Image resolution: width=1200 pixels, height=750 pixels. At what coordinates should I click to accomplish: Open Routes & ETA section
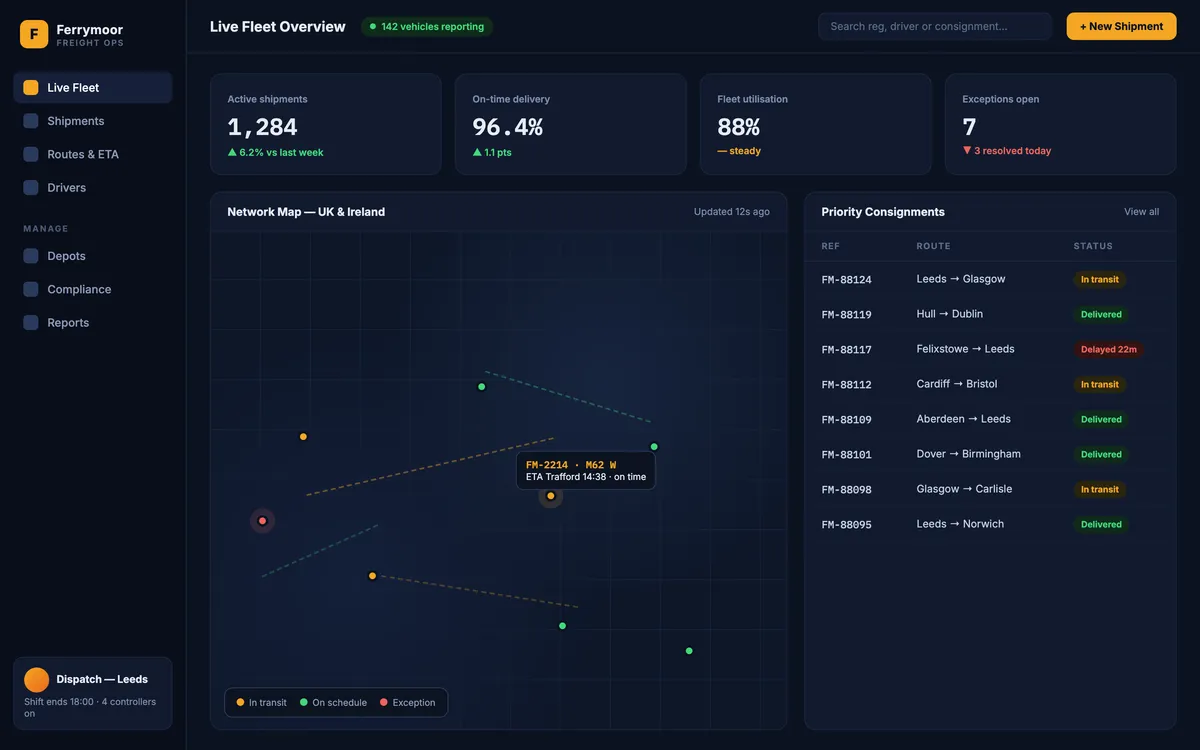93,154
